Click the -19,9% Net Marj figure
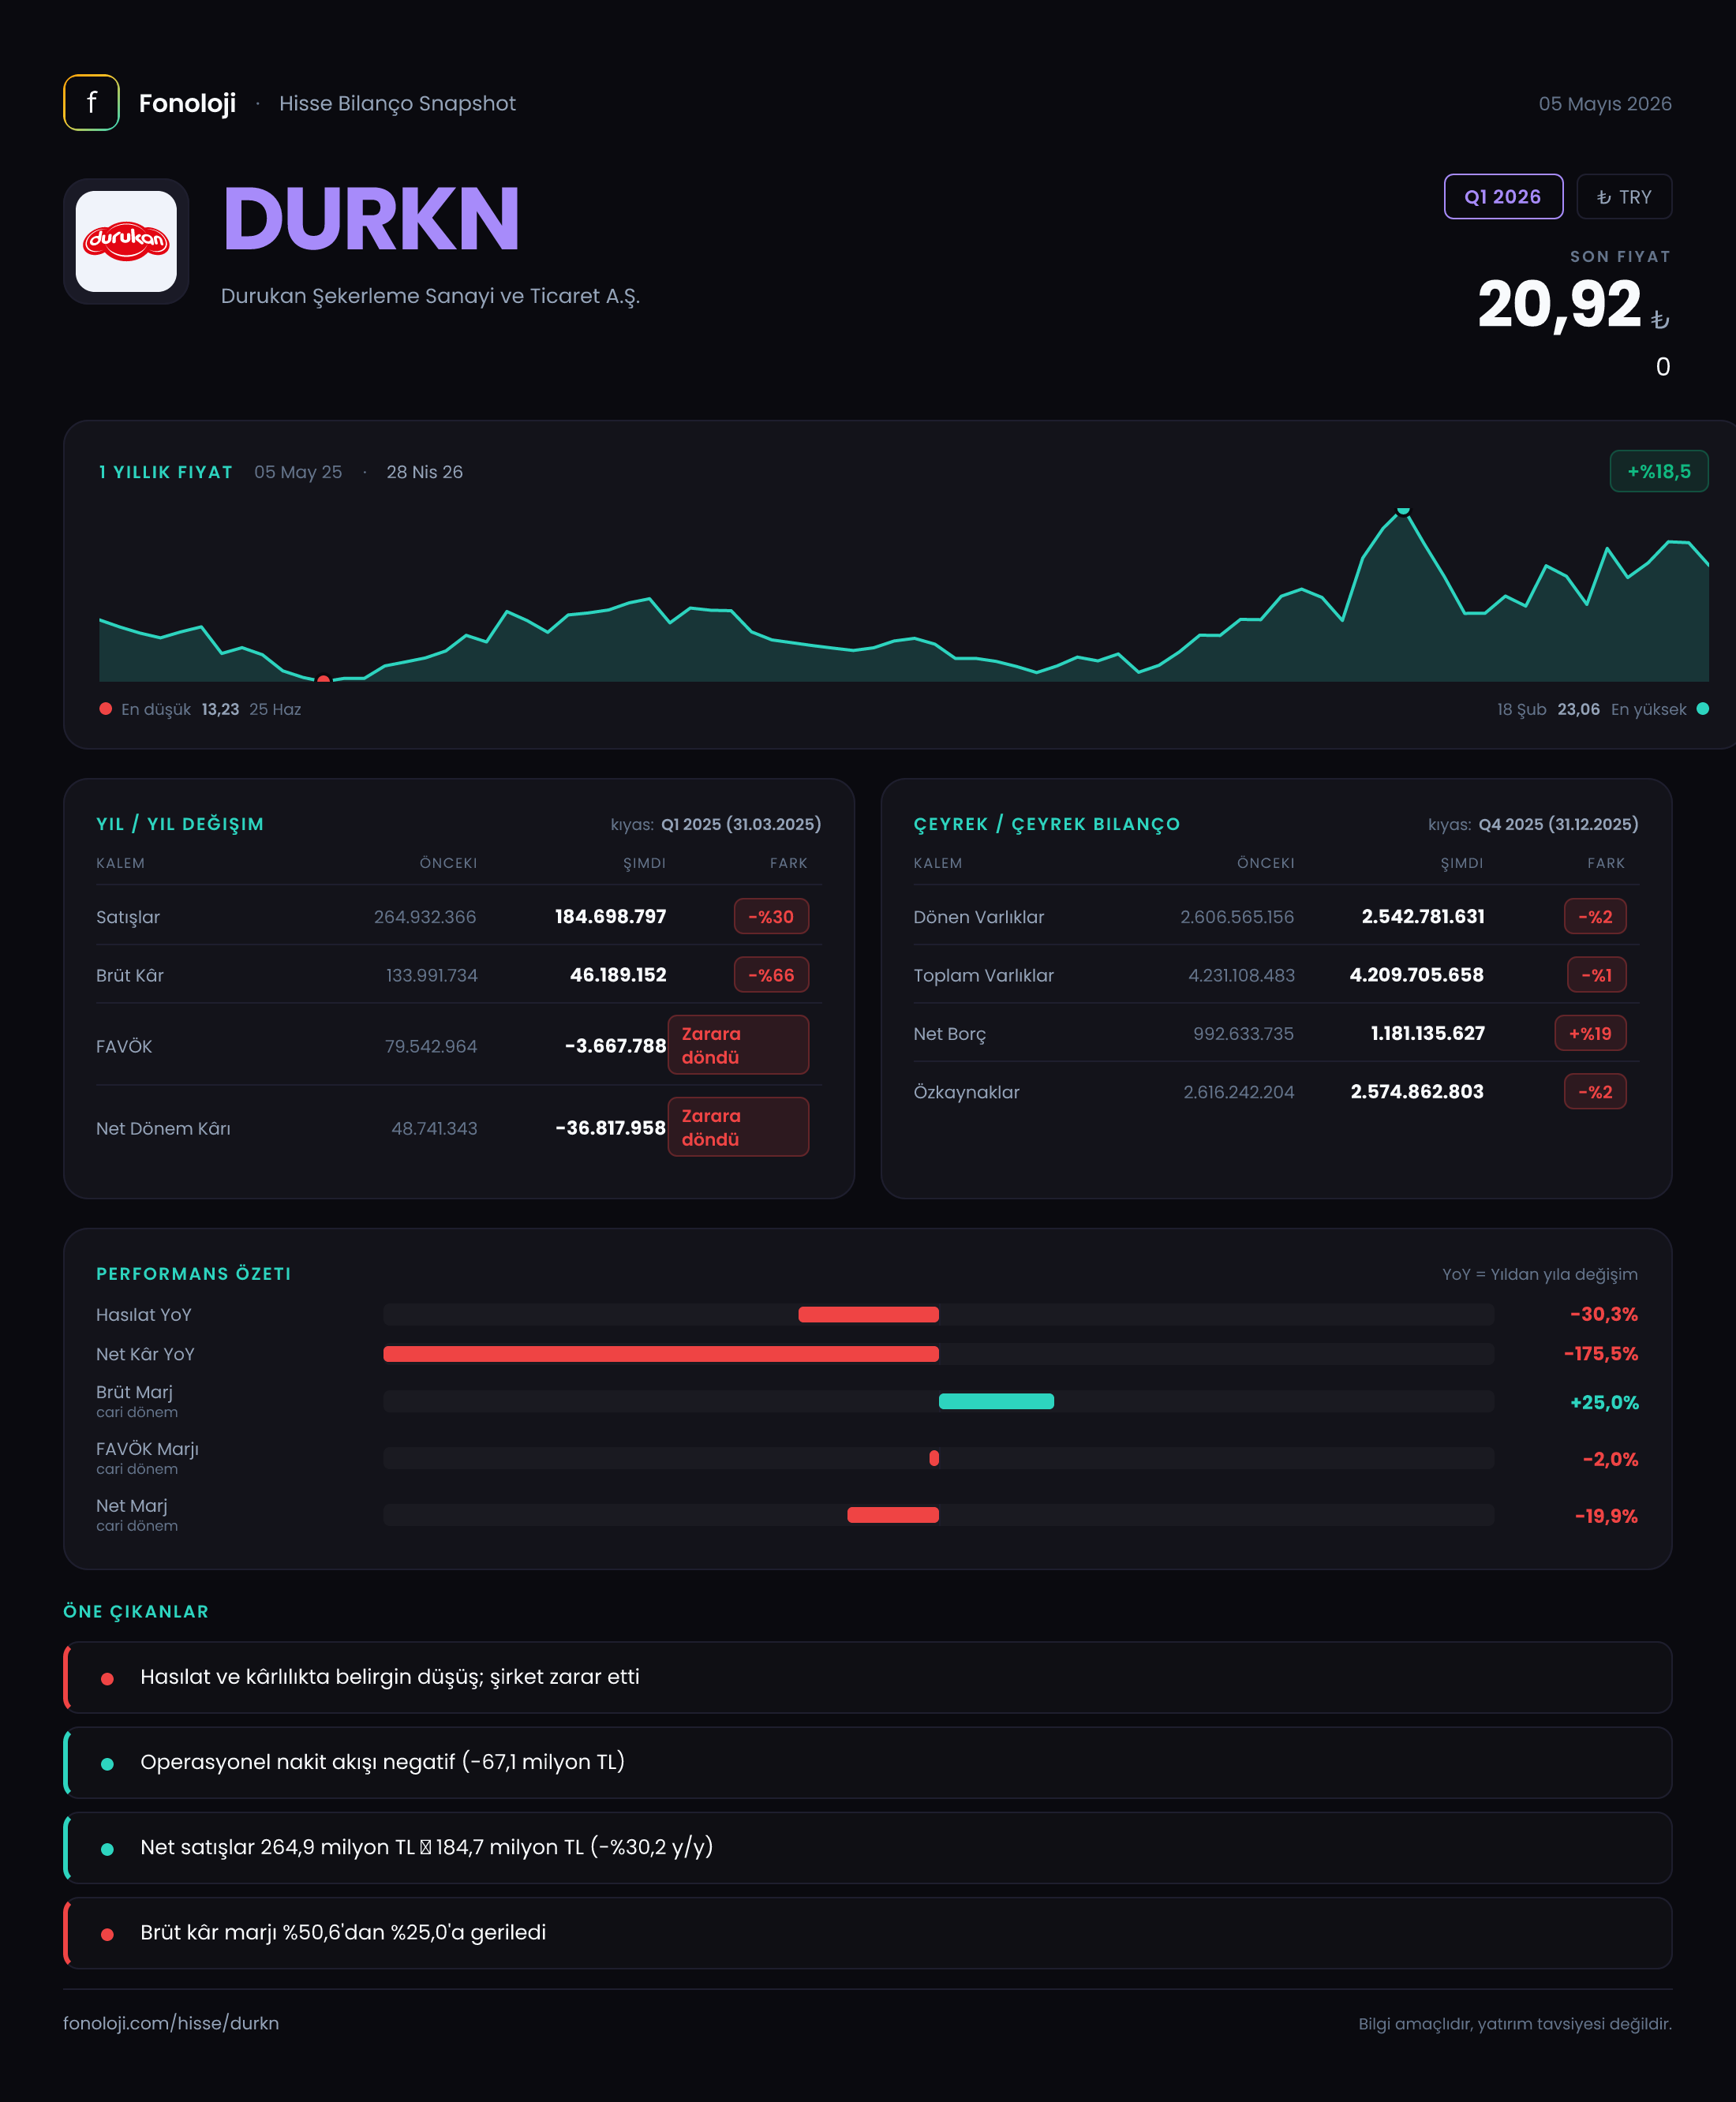Image resolution: width=1736 pixels, height=2102 pixels. tap(1606, 1516)
